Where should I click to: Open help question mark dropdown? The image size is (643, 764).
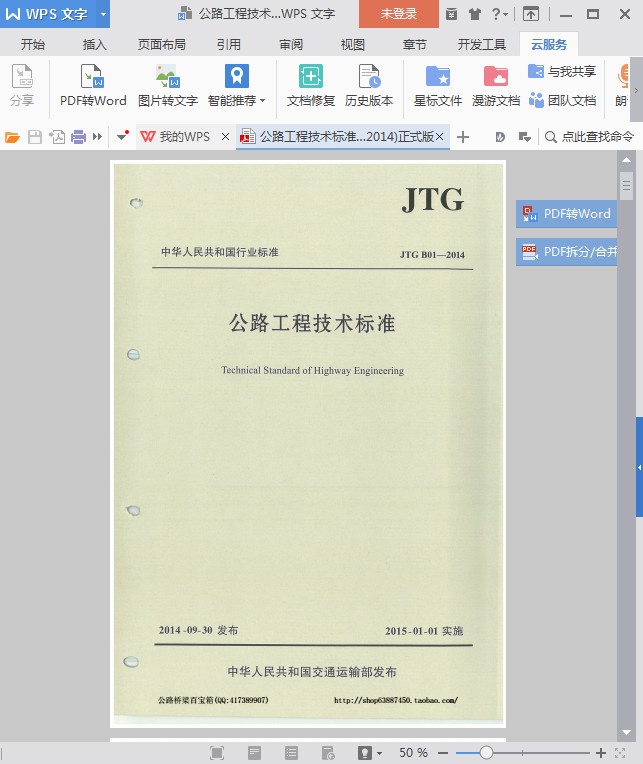click(500, 14)
